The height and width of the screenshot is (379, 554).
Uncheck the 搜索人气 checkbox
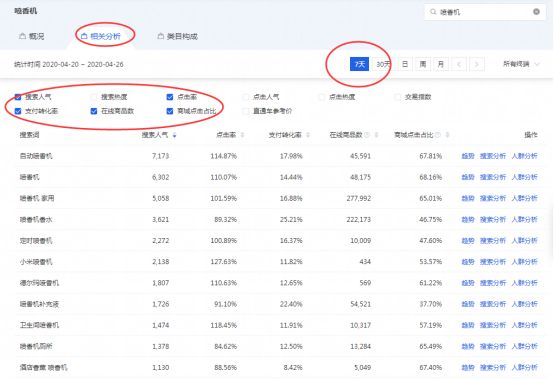point(18,97)
